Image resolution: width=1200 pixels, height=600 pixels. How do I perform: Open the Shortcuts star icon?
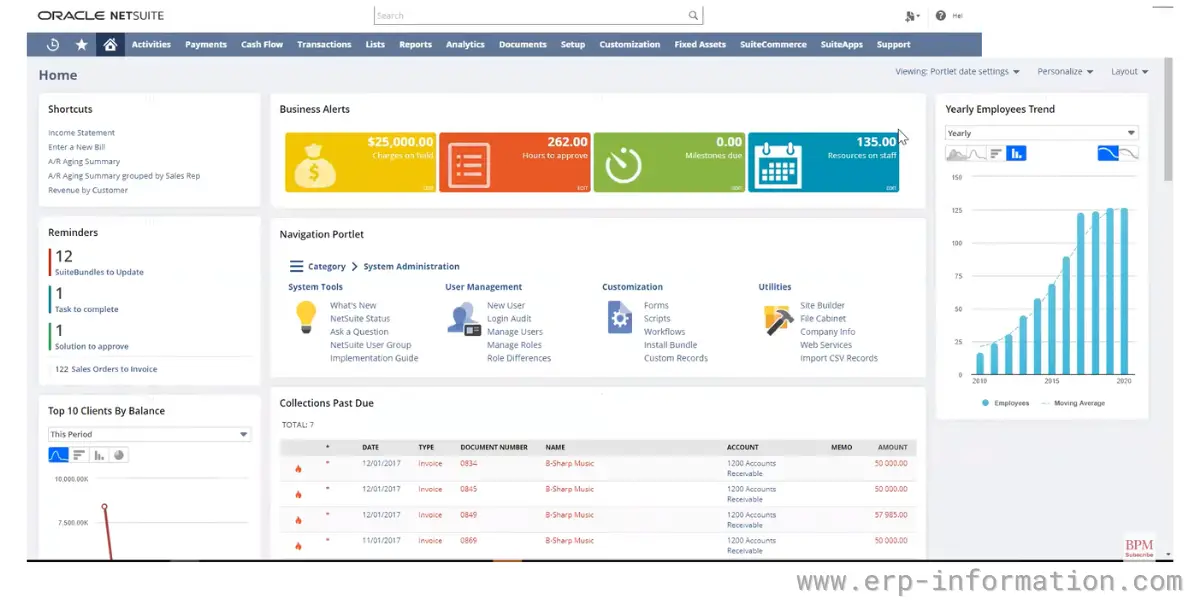(81, 45)
